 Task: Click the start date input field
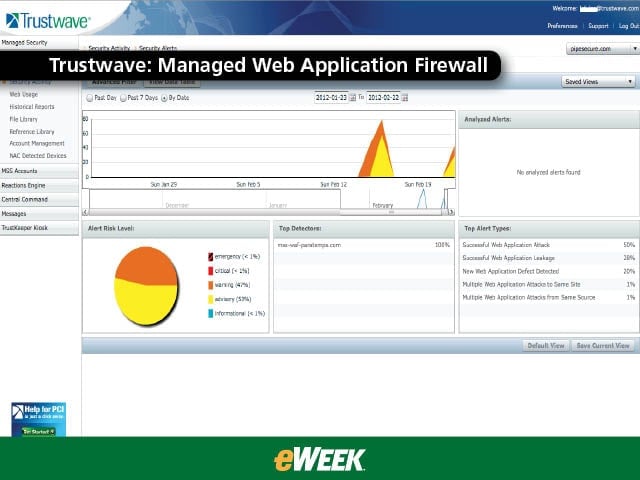coord(331,98)
